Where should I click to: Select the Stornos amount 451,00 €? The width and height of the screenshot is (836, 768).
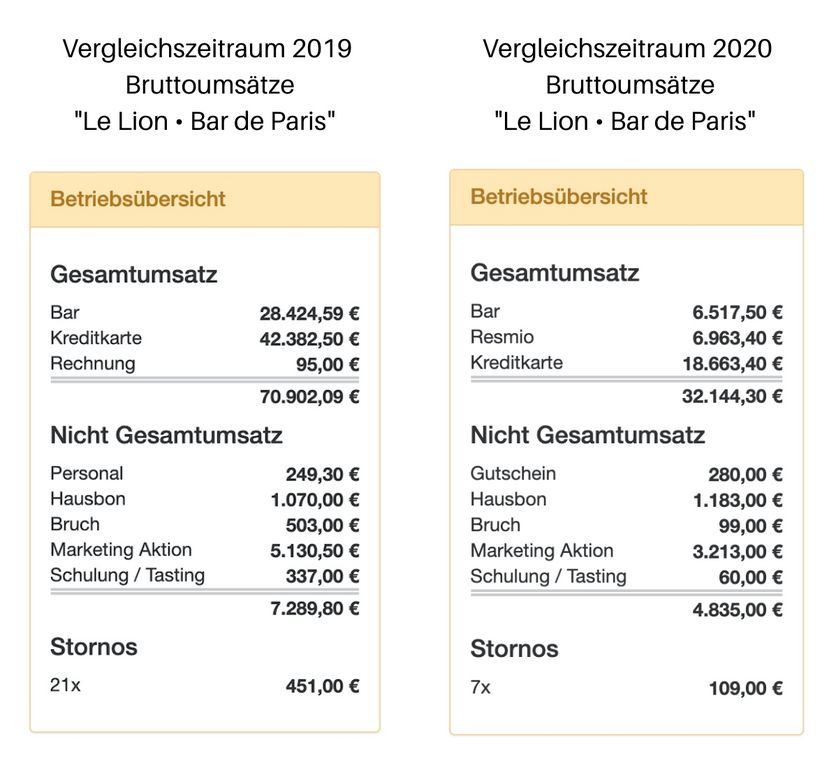click(x=323, y=685)
